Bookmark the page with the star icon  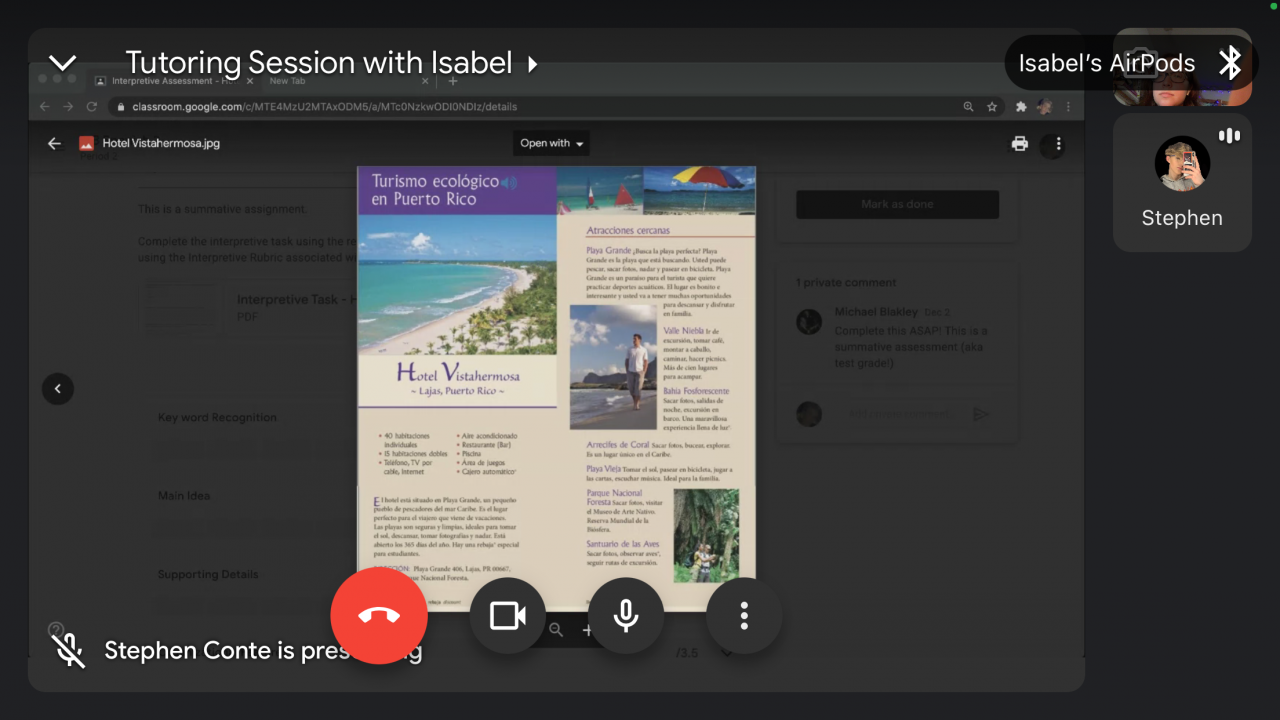click(x=992, y=106)
